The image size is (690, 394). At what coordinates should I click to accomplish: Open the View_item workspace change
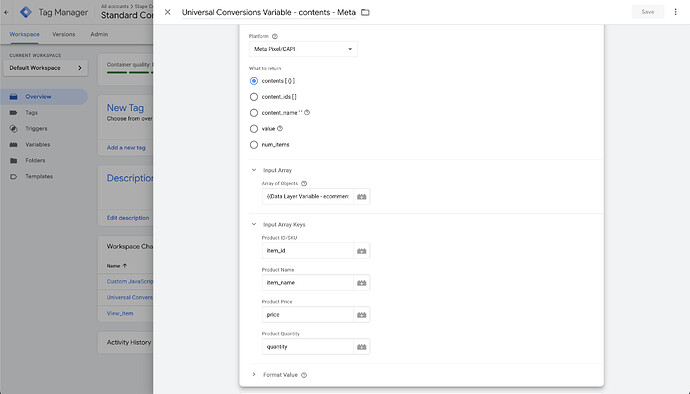click(x=120, y=313)
